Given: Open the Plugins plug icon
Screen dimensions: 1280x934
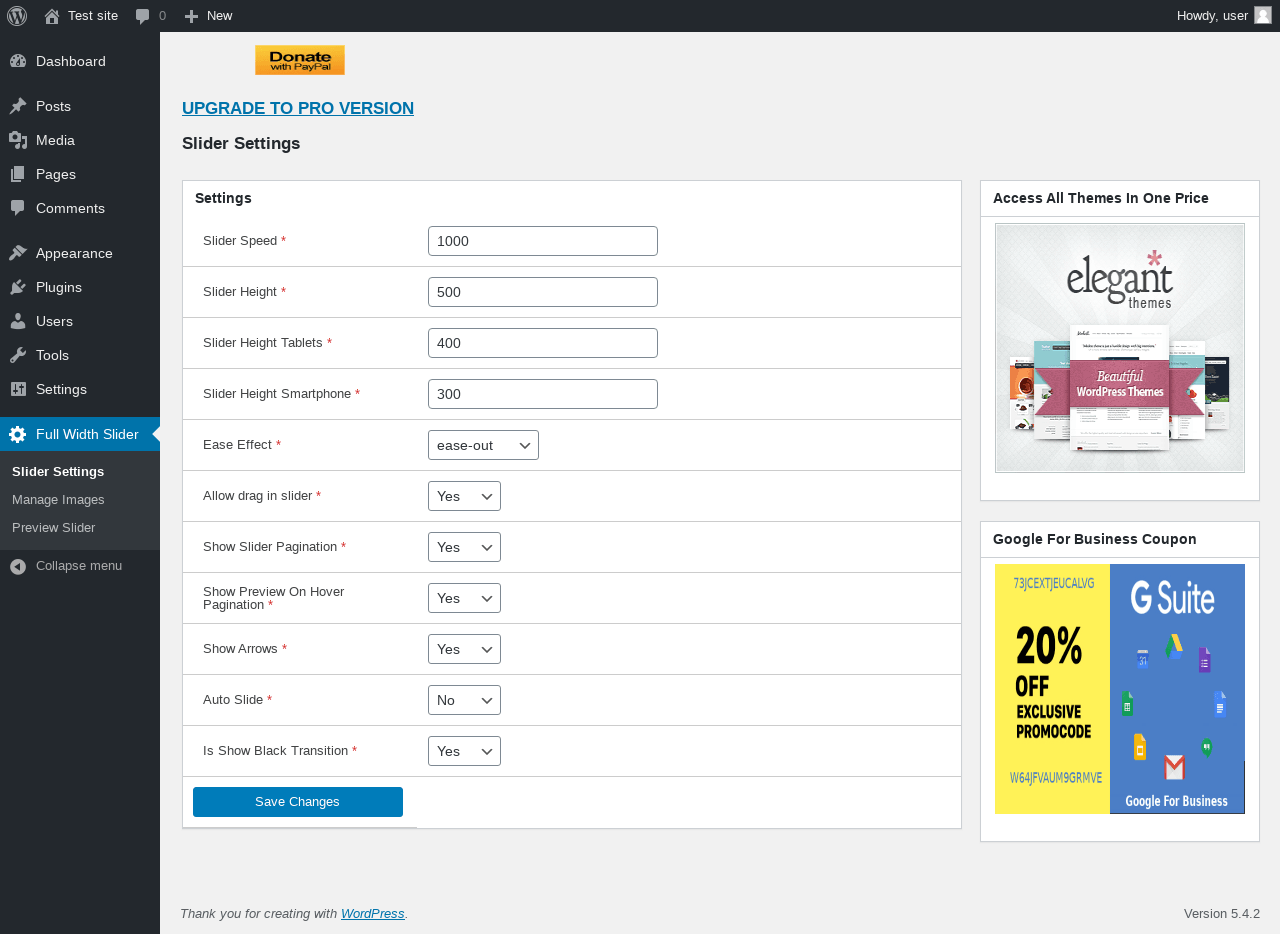Looking at the screenshot, I should point(18,287).
